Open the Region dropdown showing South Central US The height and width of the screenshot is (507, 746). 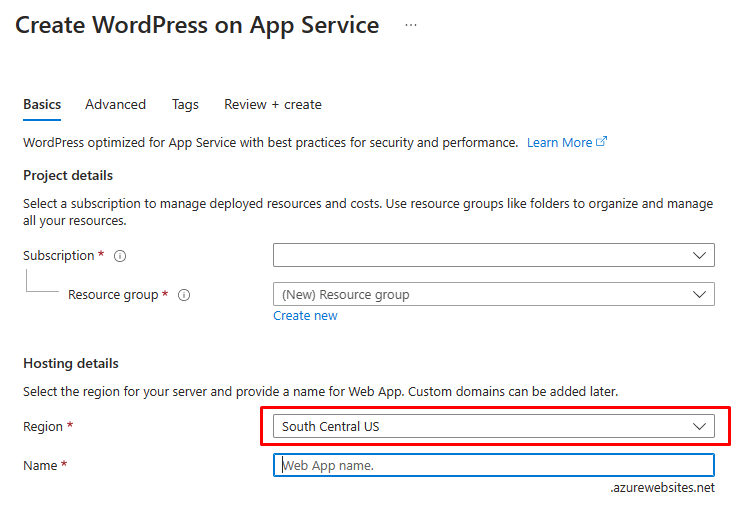493,426
